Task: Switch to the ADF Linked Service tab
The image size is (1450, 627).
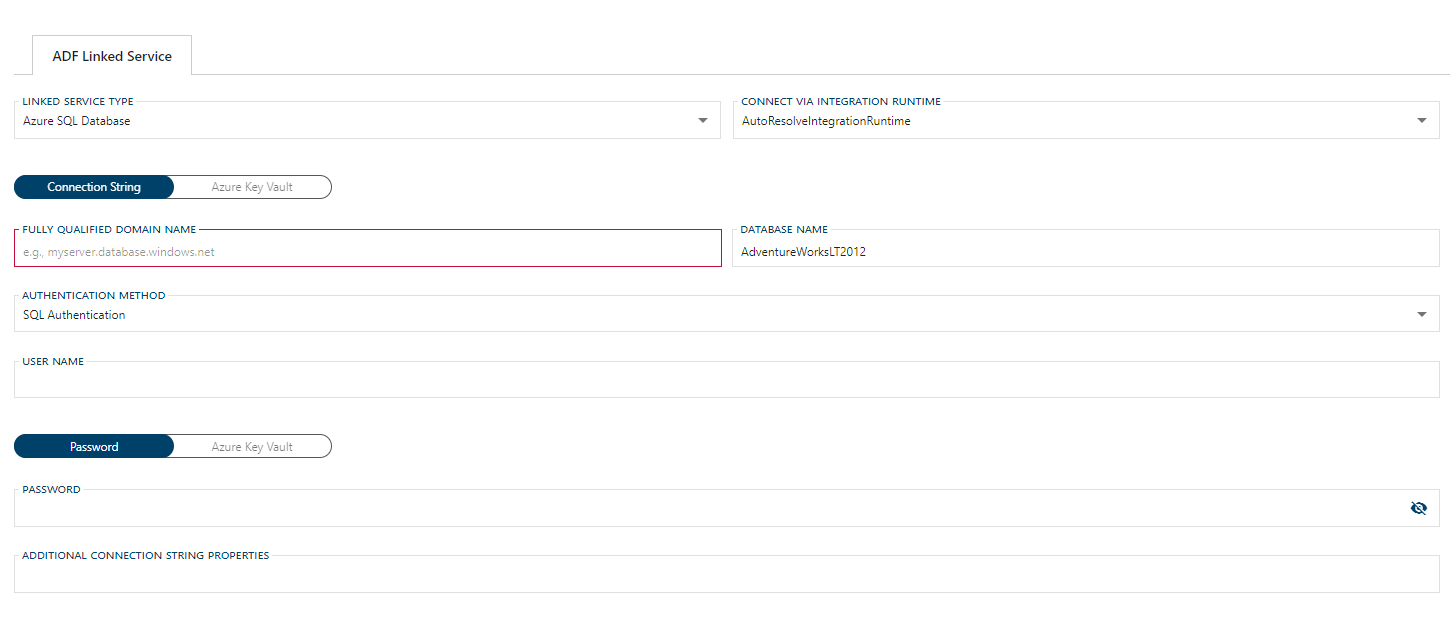Action: coord(111,55)
